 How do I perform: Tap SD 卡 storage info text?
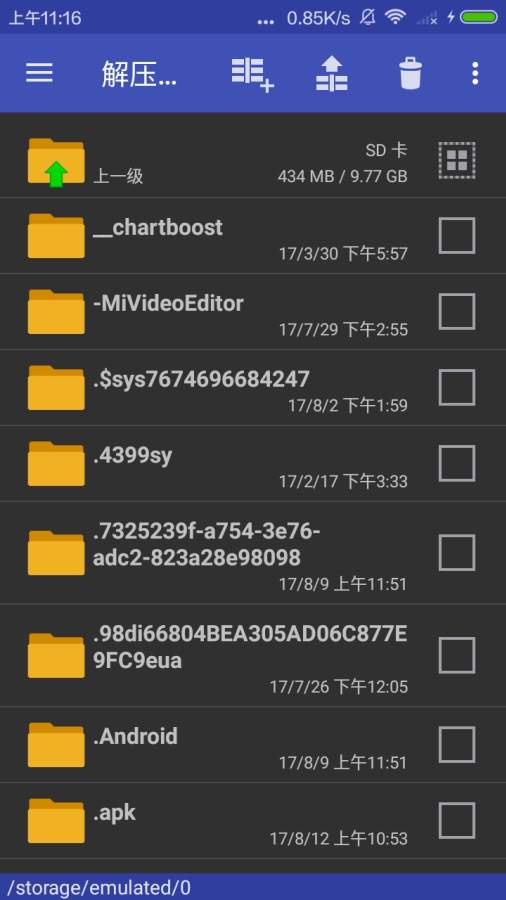point(387,150)
